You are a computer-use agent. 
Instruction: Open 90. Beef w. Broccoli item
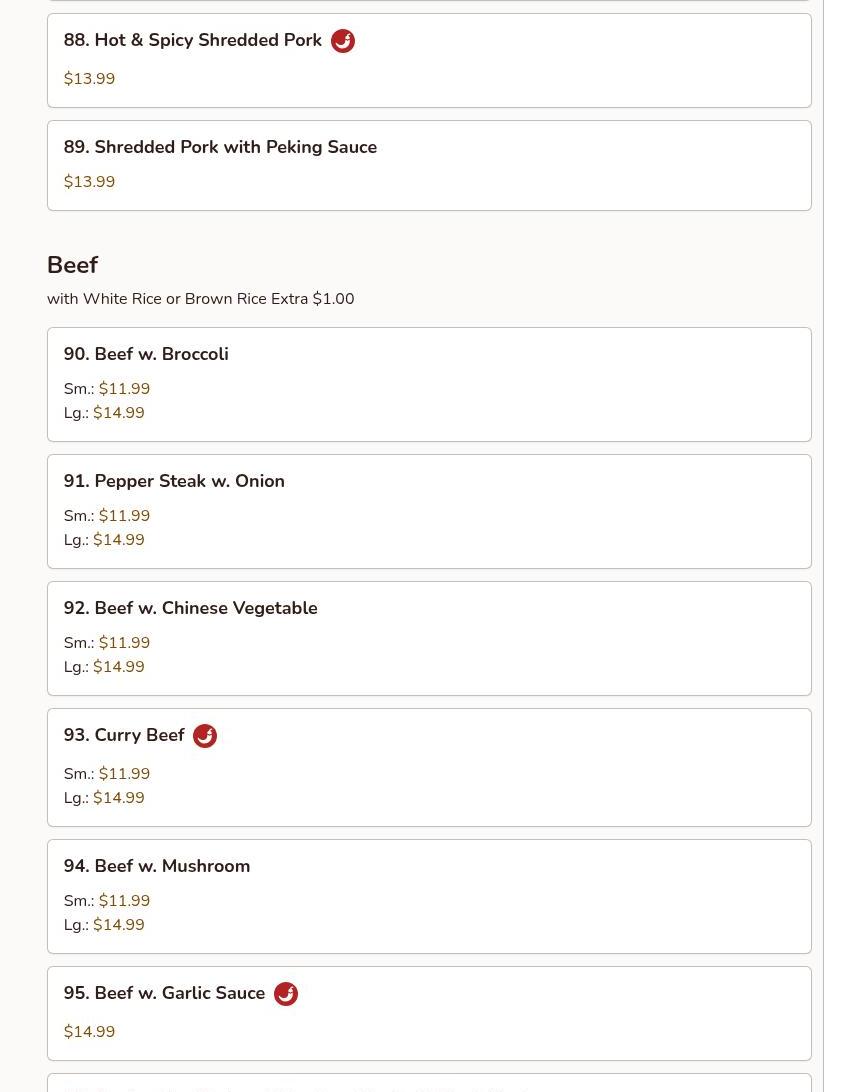[146, 354]
